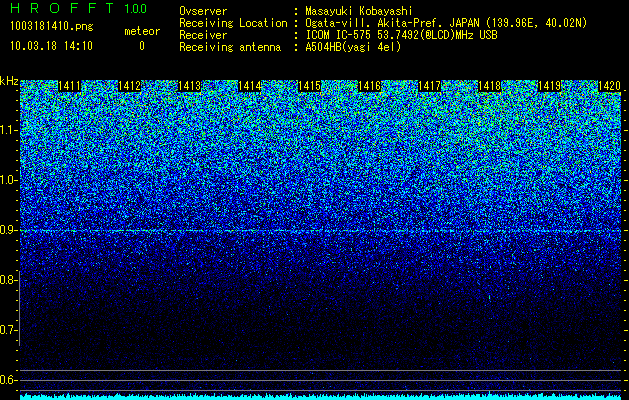Click the 1418 time marker
The width and height of the screenshot is (629, 400).
click(490, 86)
